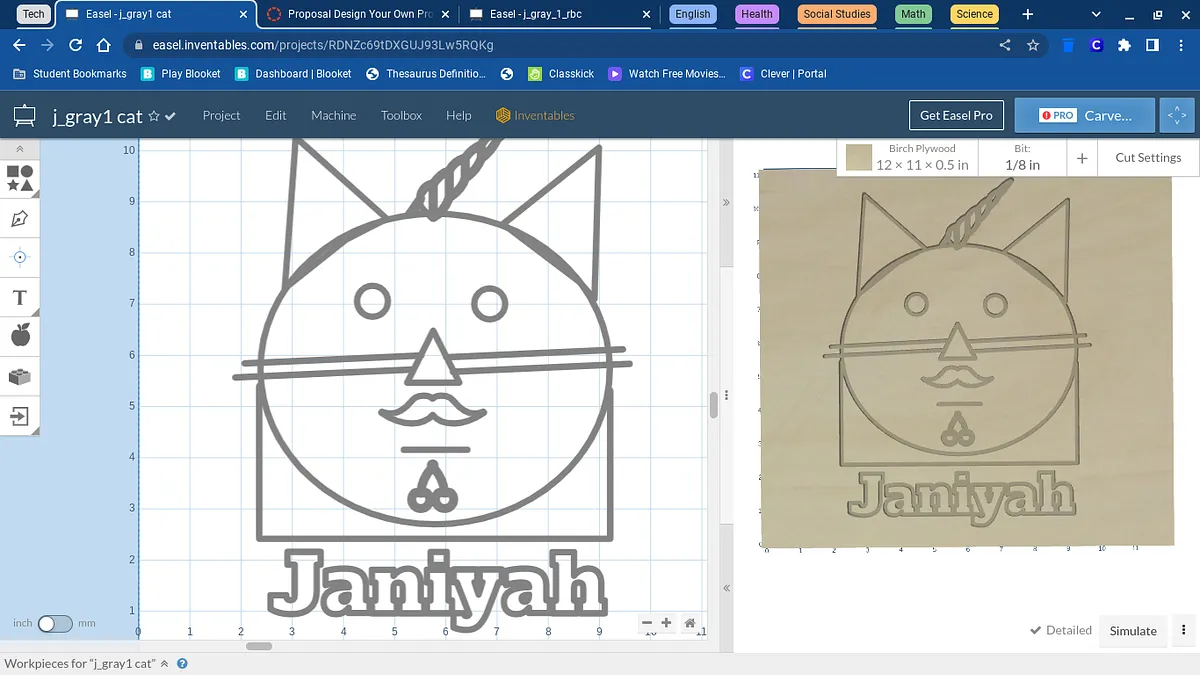
Task: Open the Machine menu
Action: (x=333, y=116)
